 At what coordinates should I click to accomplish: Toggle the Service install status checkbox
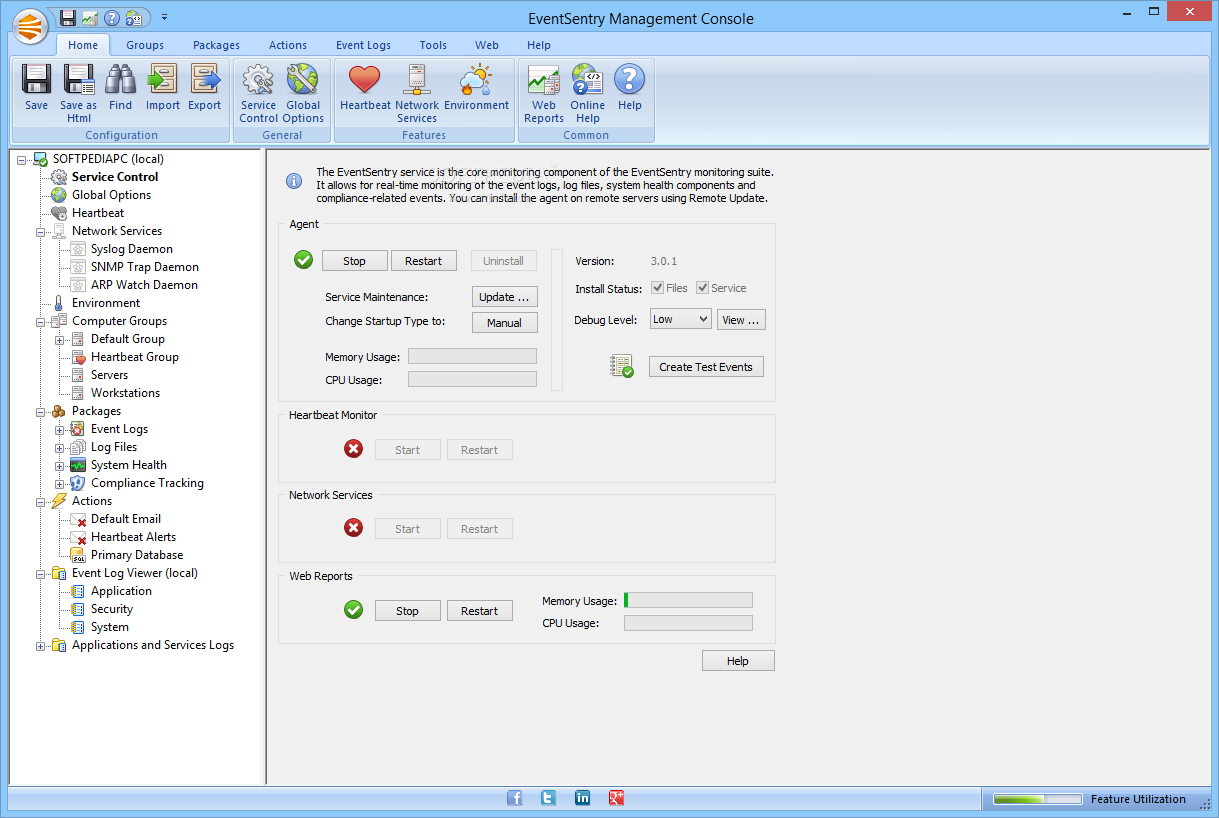(x=703, y=288)
